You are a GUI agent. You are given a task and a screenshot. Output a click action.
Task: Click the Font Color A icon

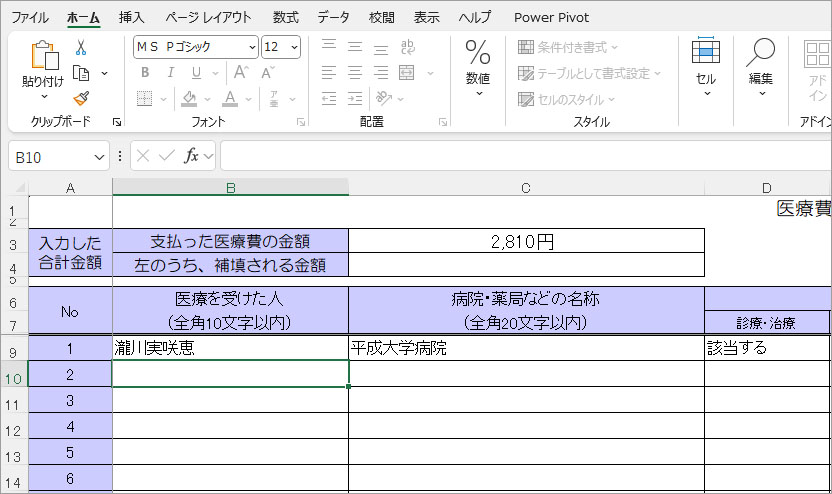tap(230, 99)
